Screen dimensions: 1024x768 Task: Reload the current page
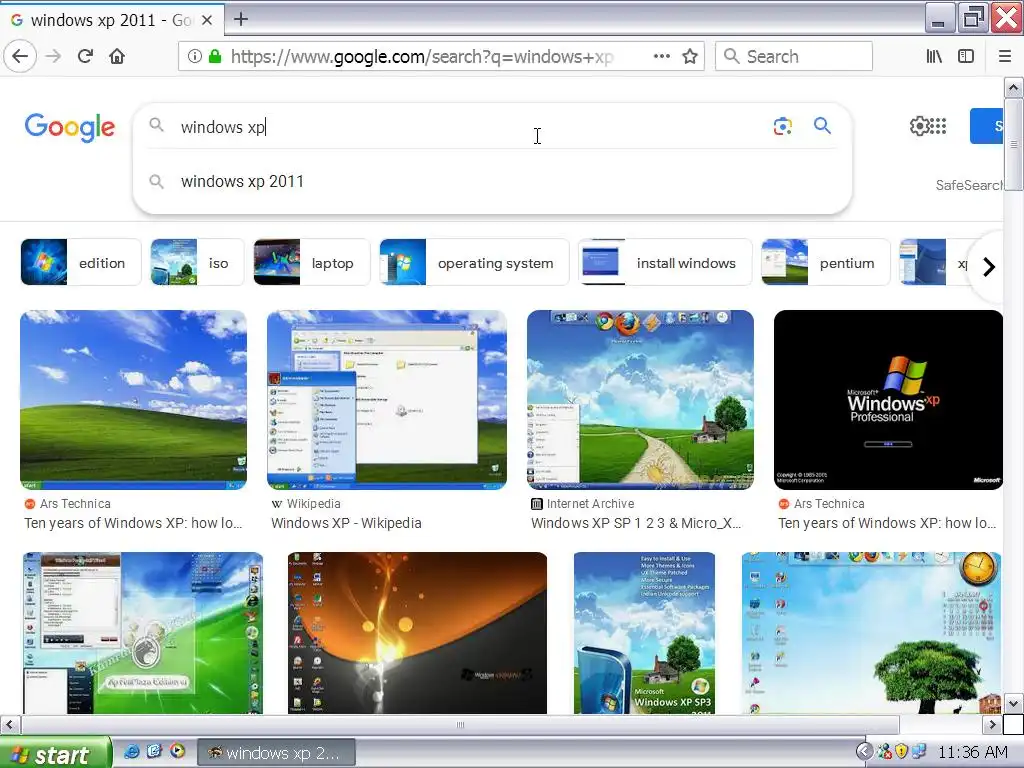click(85, 56)
